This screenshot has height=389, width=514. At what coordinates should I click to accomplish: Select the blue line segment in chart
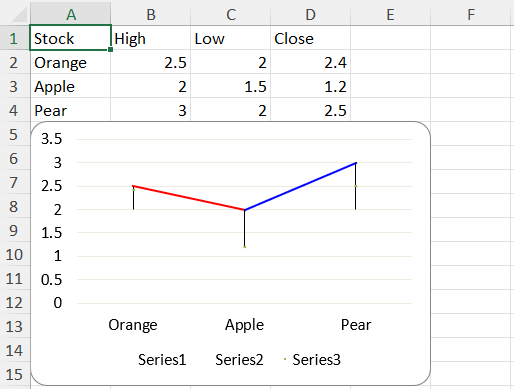[x=300, y=186]
